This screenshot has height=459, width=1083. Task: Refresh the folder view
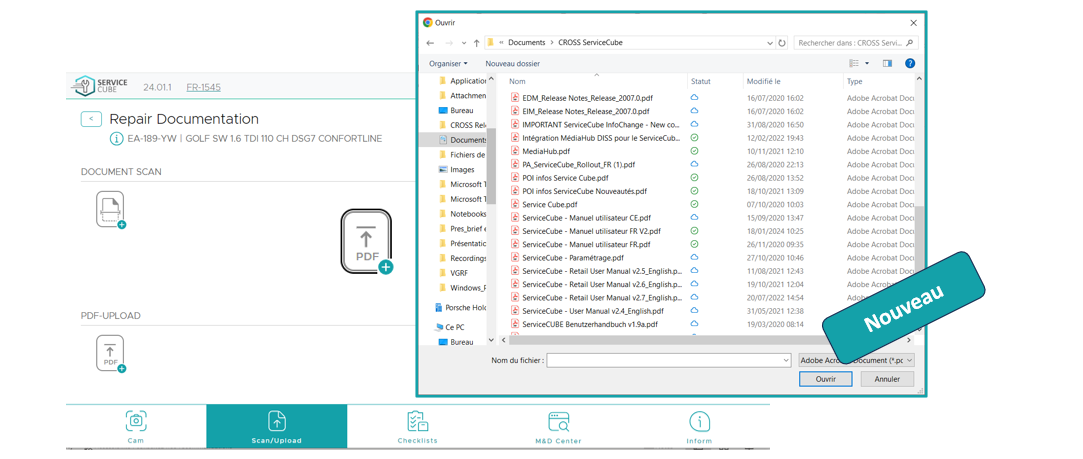click(782, 43)
